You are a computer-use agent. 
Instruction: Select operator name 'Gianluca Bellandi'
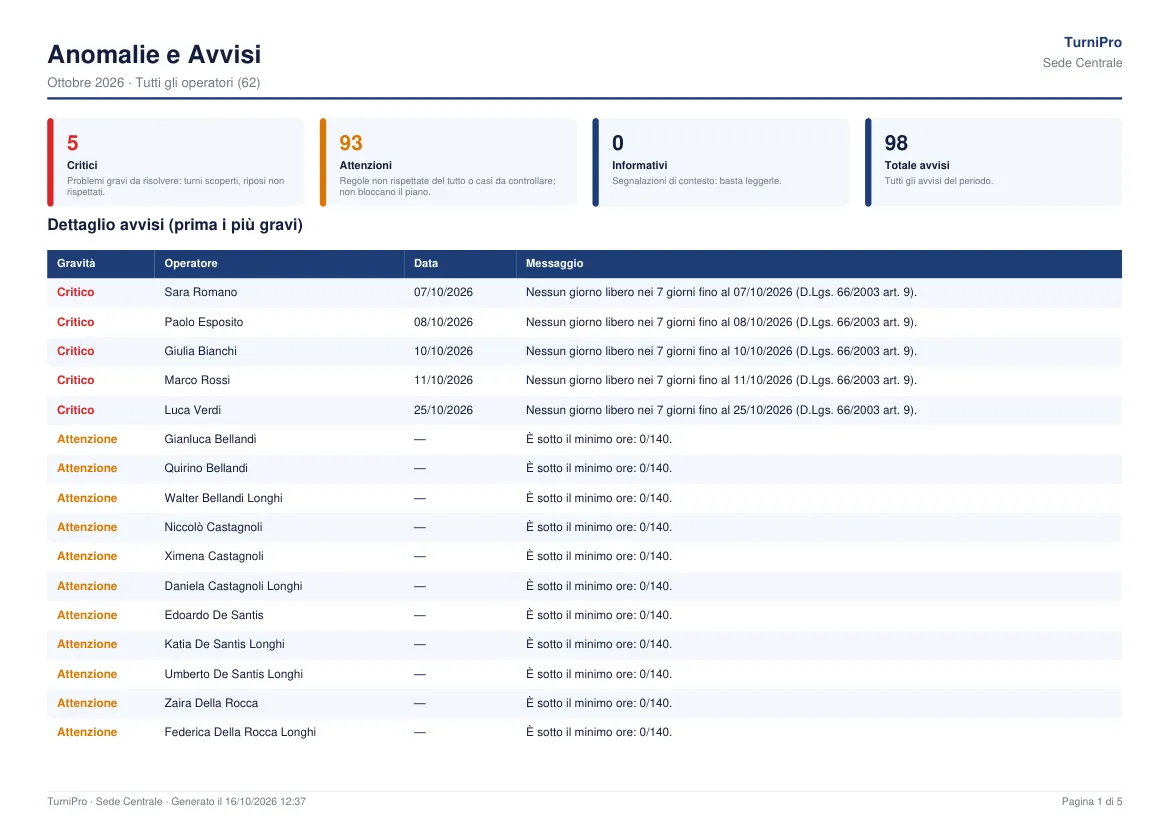[x=210, y=440]
